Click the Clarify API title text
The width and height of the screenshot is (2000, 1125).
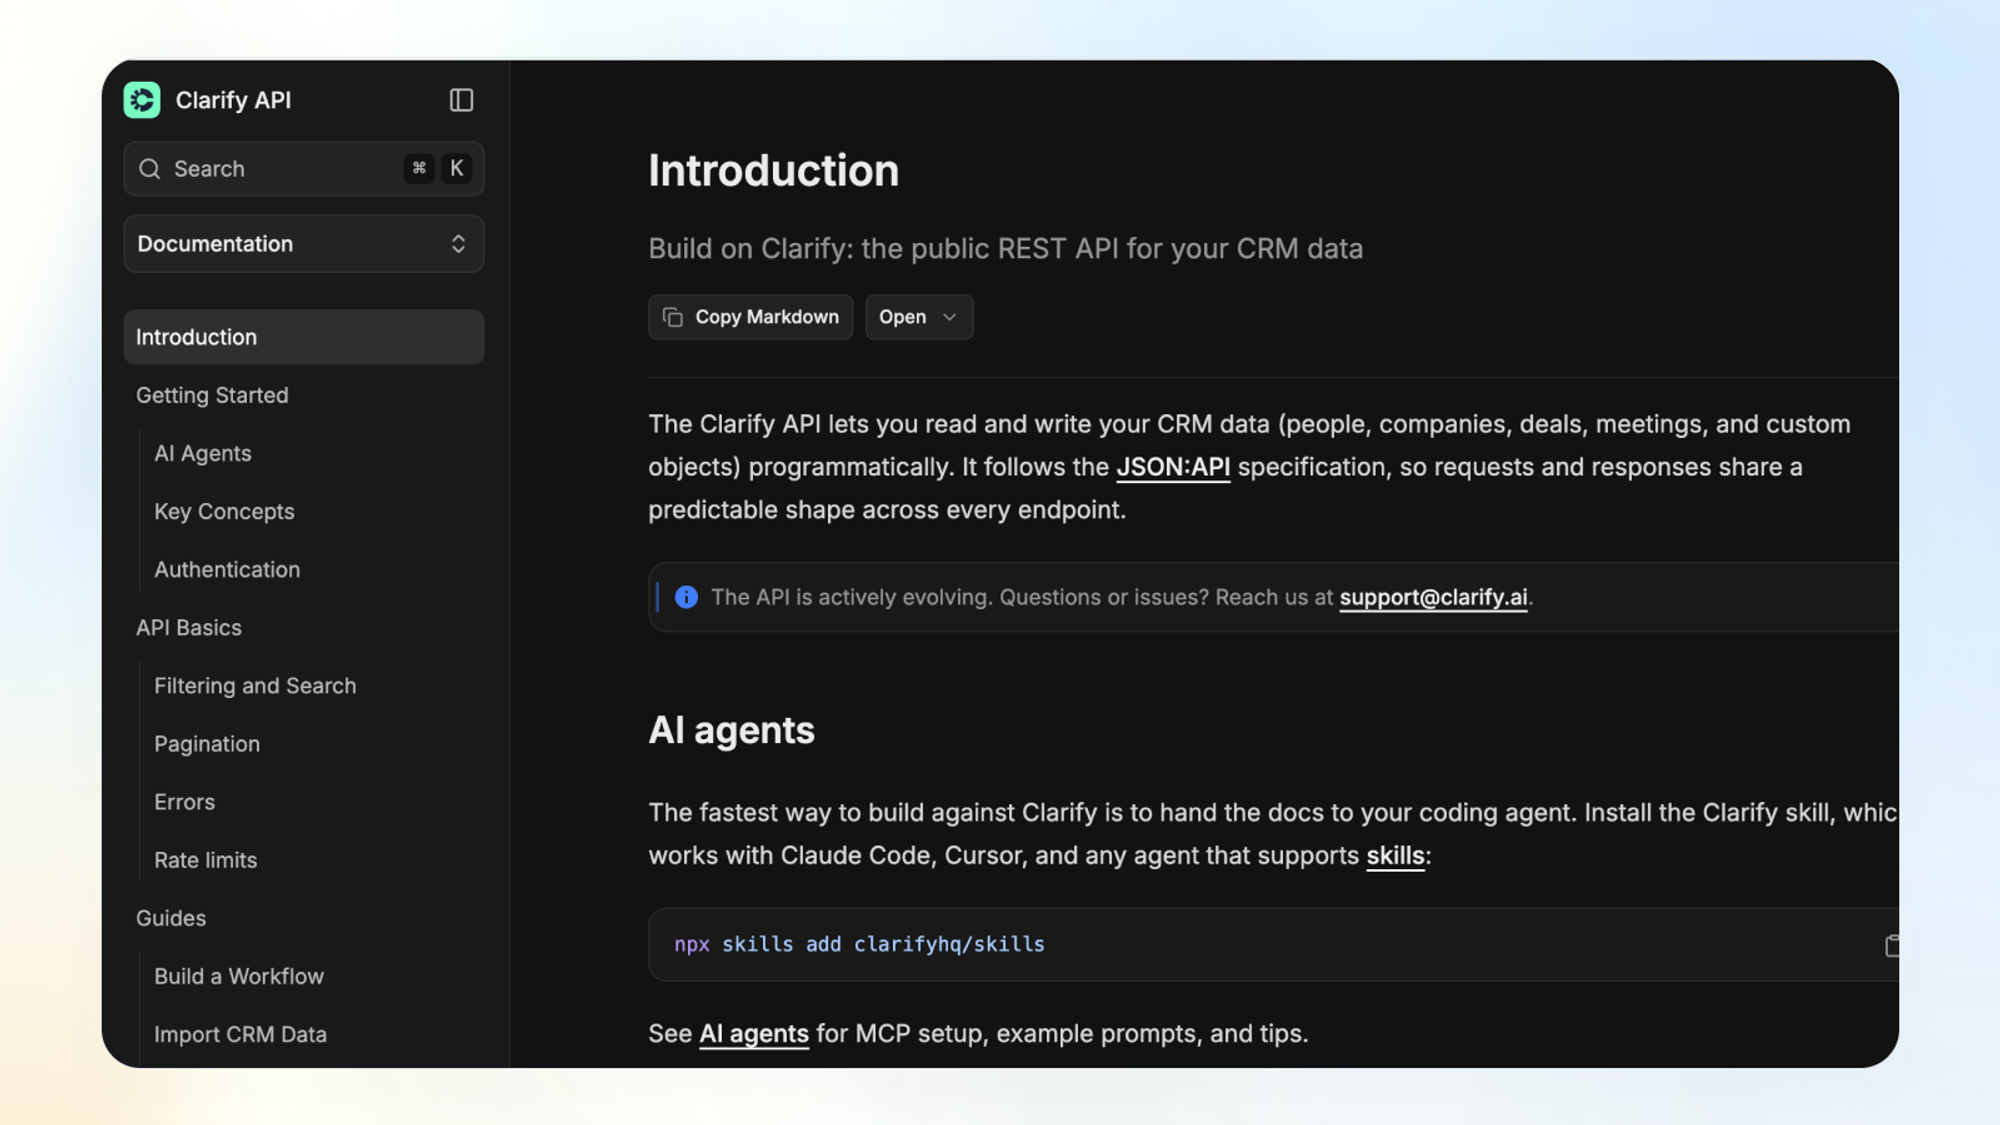233,100
